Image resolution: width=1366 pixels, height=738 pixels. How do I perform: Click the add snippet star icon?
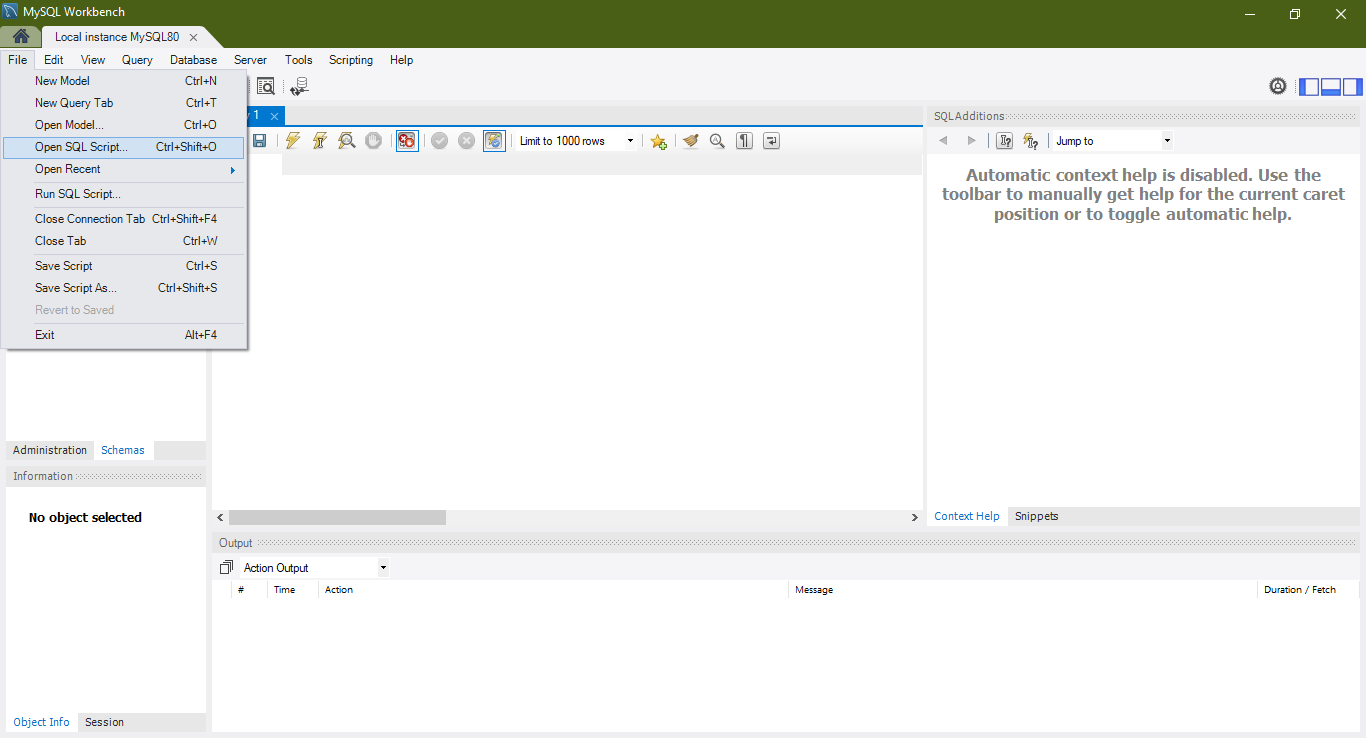(x=658, y=141)
